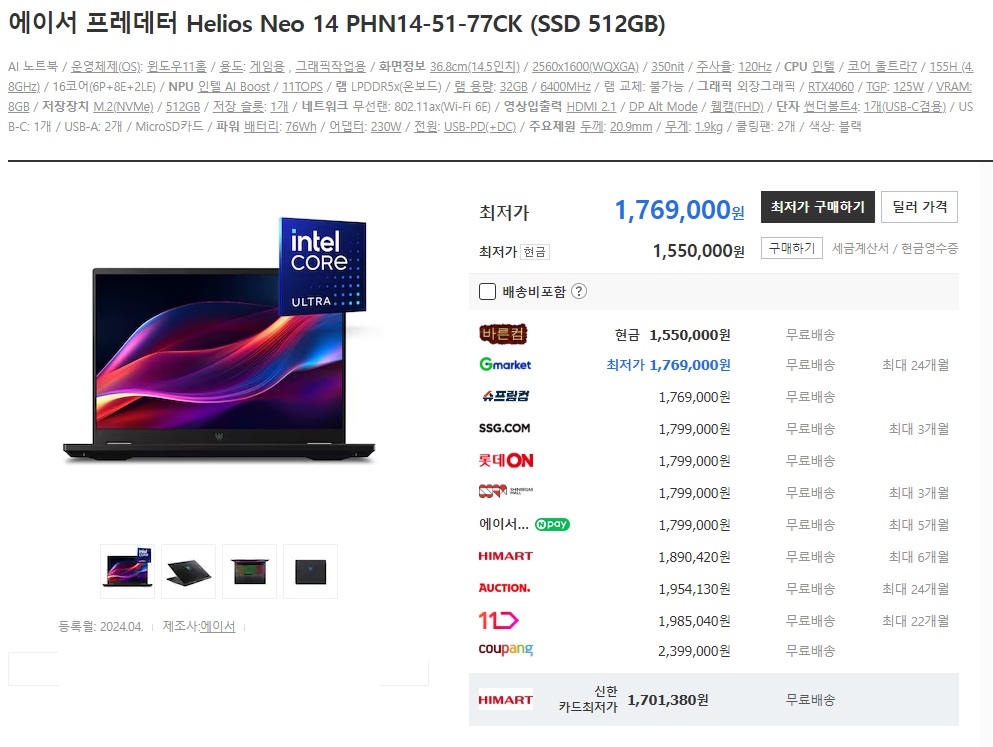
Task: Open the RTX4060 spec link
Action: coord(831,87)
